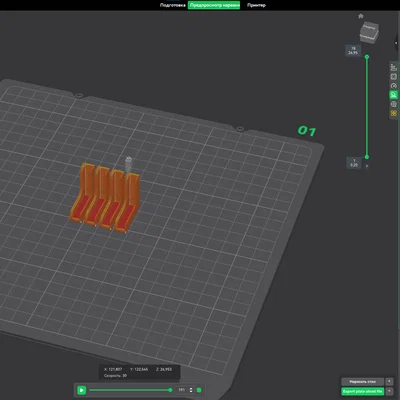Switch to the Подготовка tab
400x400 pixels.
point(172,5)
